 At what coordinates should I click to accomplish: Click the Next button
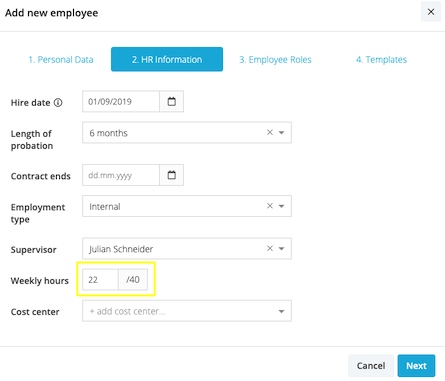[x=416, y=366]
